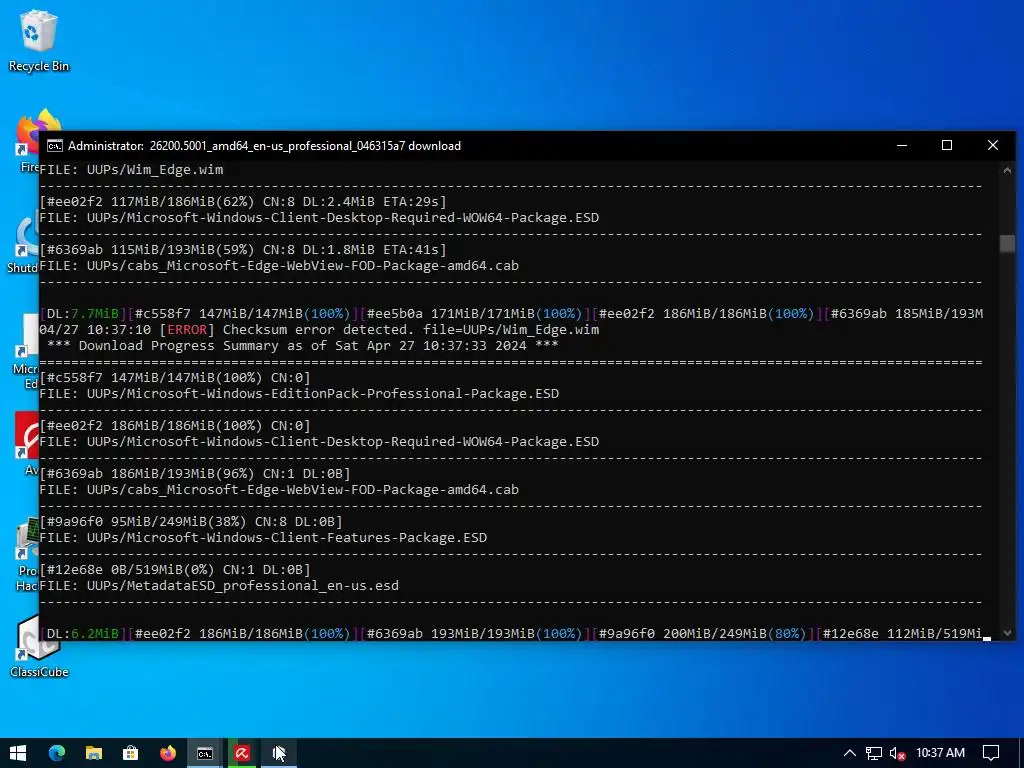The image size is (1024, 768).
Task: Click the 'Microsoft-Windows-Client-Features-Package.ESD' line
Action: coord(263,537)
